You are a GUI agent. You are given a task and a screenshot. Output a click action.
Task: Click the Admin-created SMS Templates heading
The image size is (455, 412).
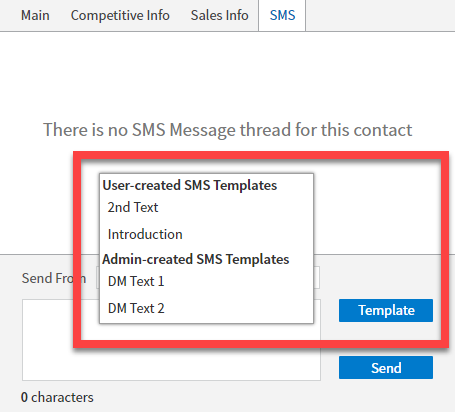click(196, 259)
